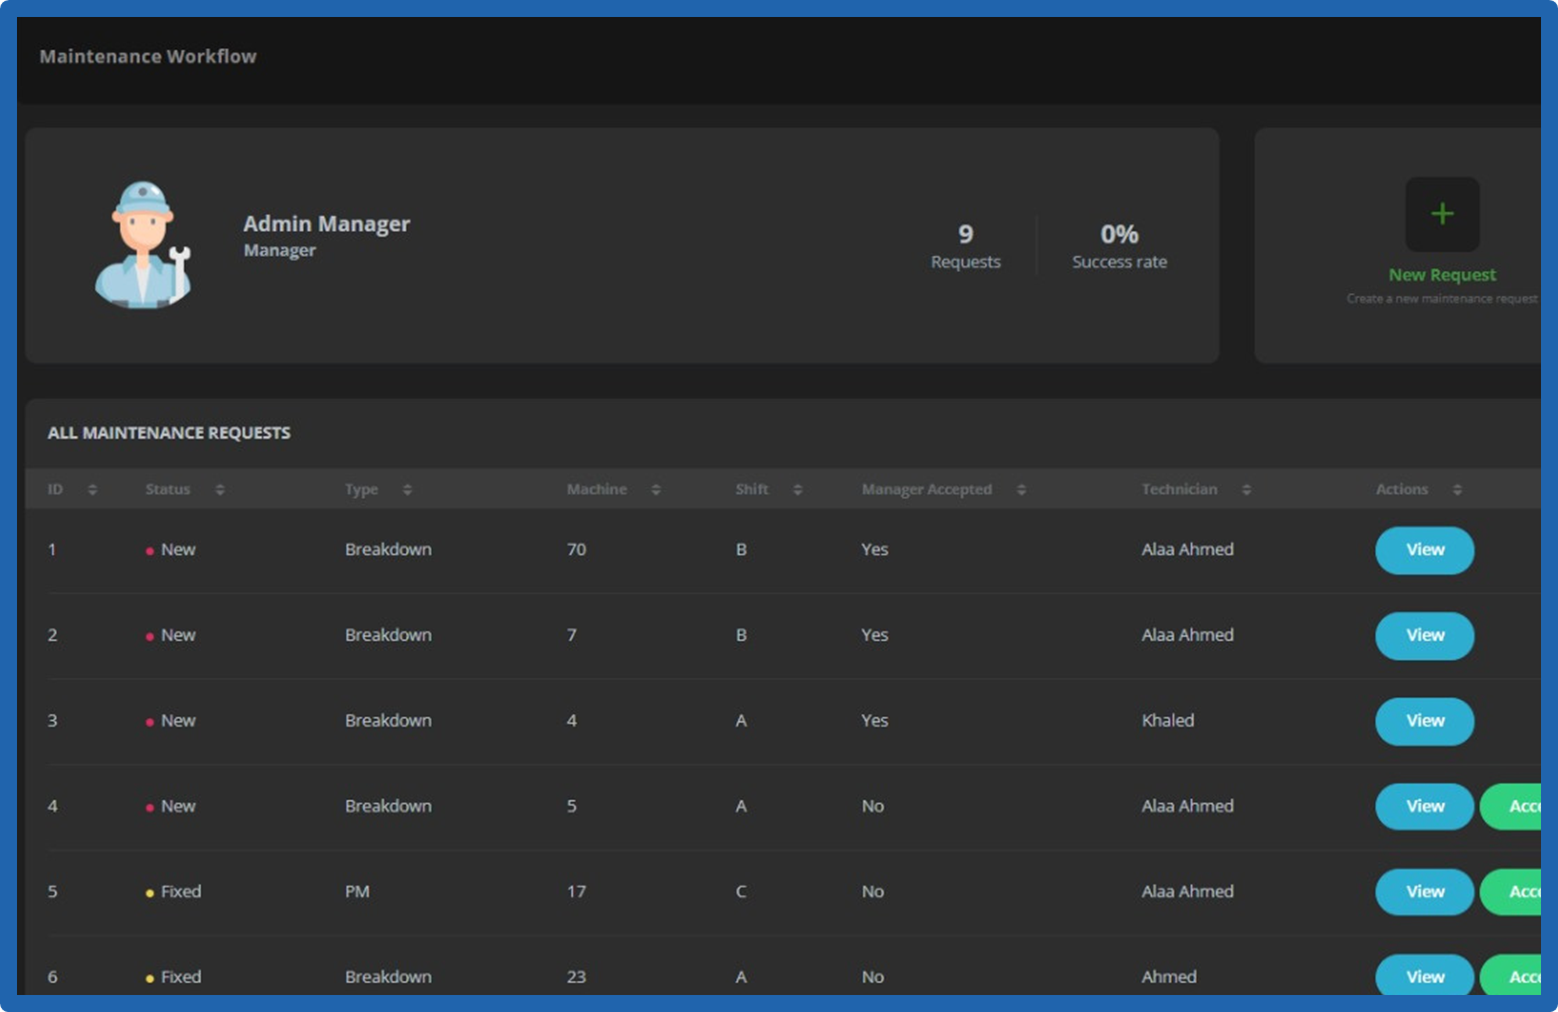This screenshot has height=1012, width=1558.
Task: Click the green plus New Request icon
Action: 1441,214
